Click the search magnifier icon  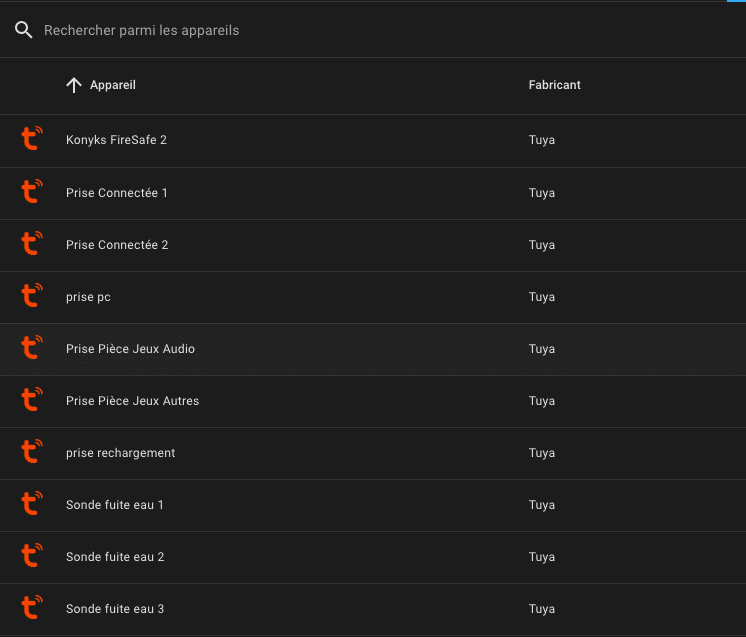tap(24, 30)
